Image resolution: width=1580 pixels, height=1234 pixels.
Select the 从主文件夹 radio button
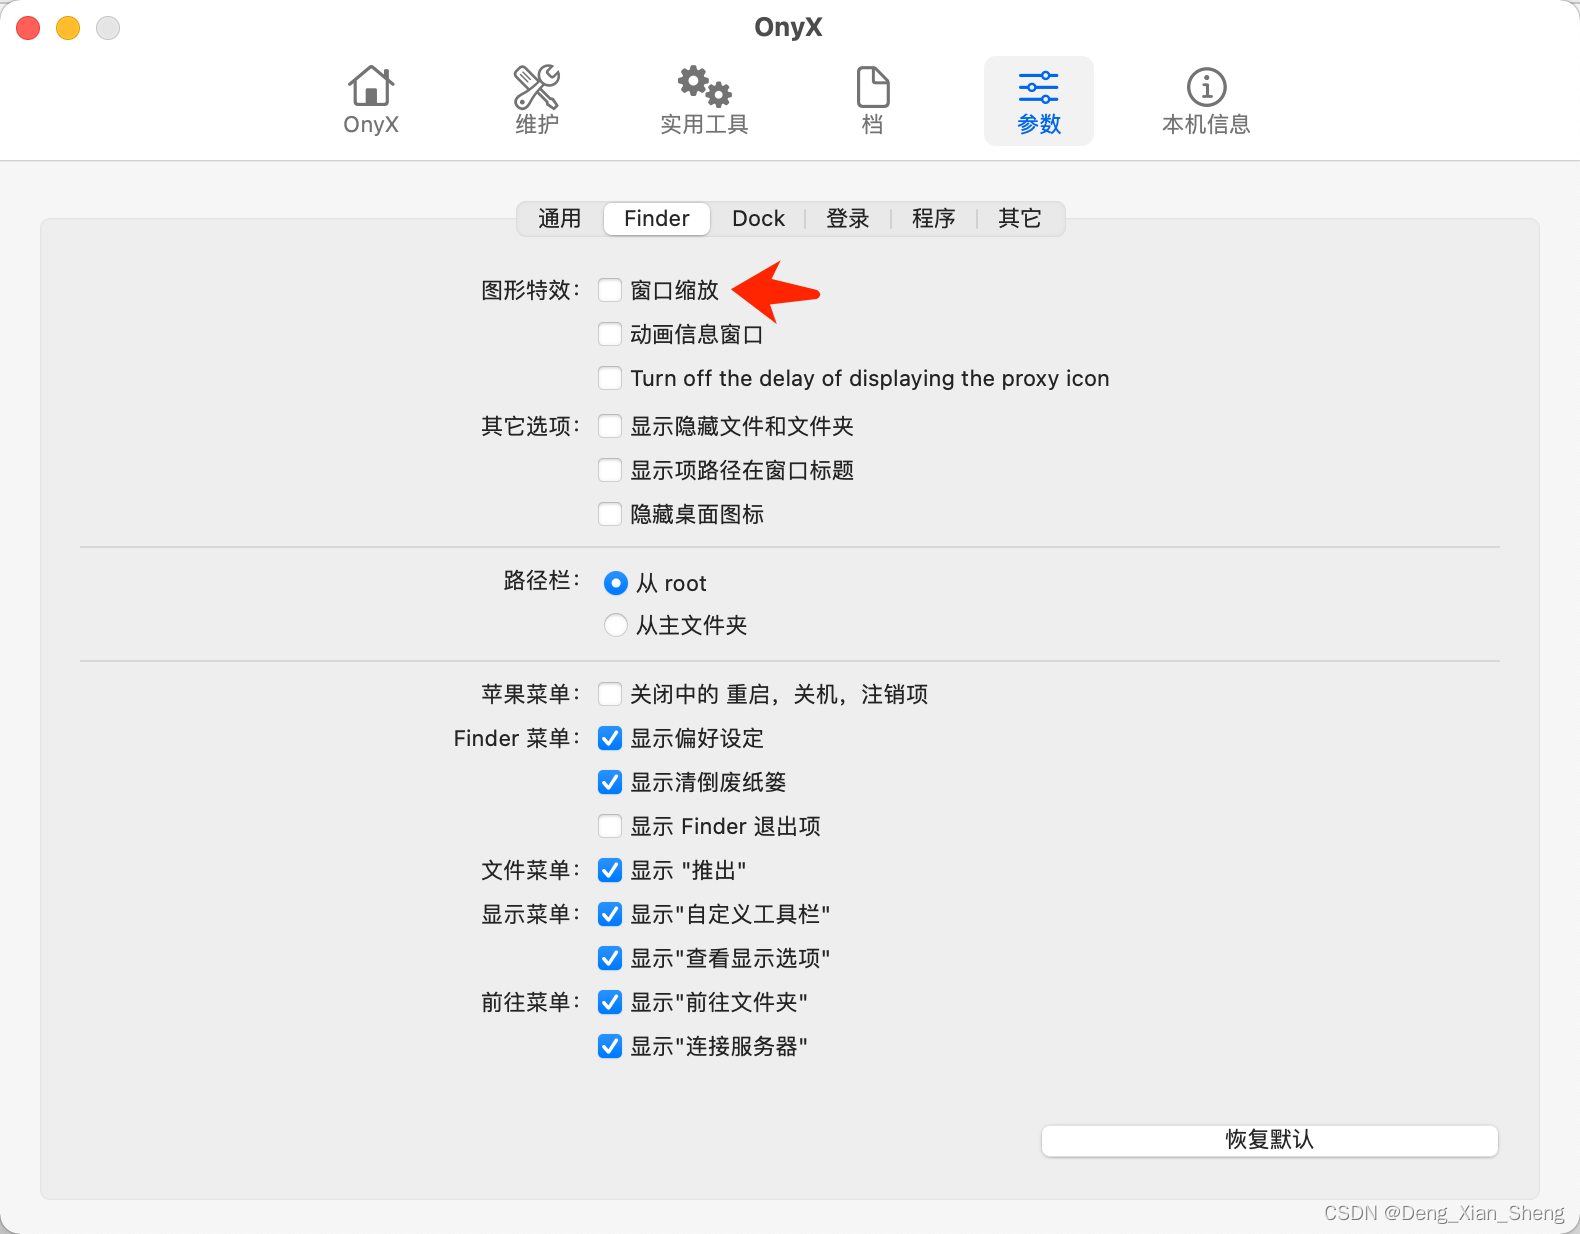click(616, 625)
